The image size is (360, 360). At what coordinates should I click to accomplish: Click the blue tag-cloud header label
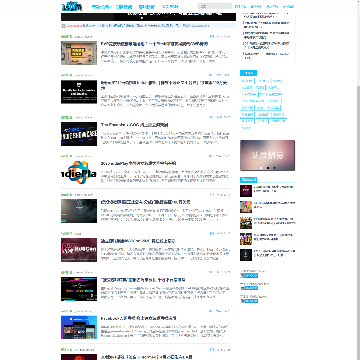(248, 73)
